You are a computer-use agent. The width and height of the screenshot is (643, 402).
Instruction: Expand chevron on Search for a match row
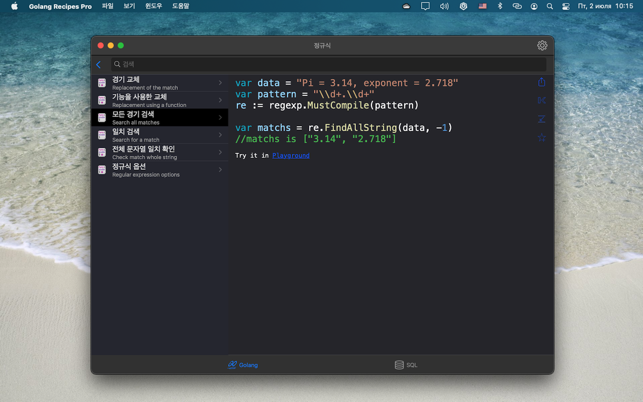tap(220, 135)
